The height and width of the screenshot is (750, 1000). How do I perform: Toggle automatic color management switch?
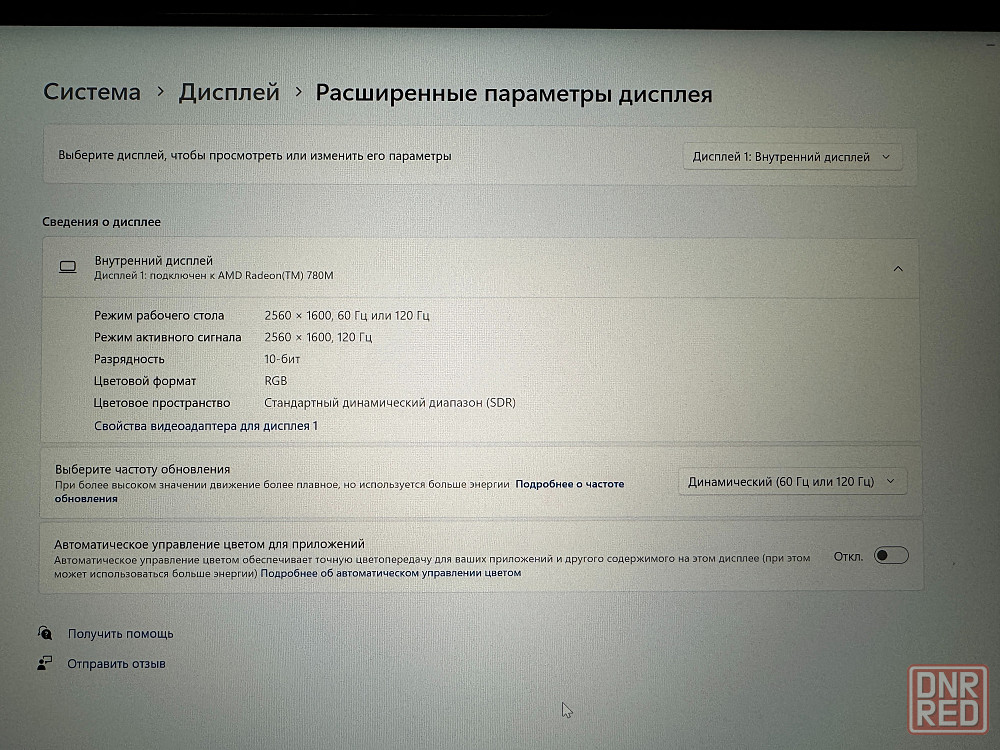[890, 556]
